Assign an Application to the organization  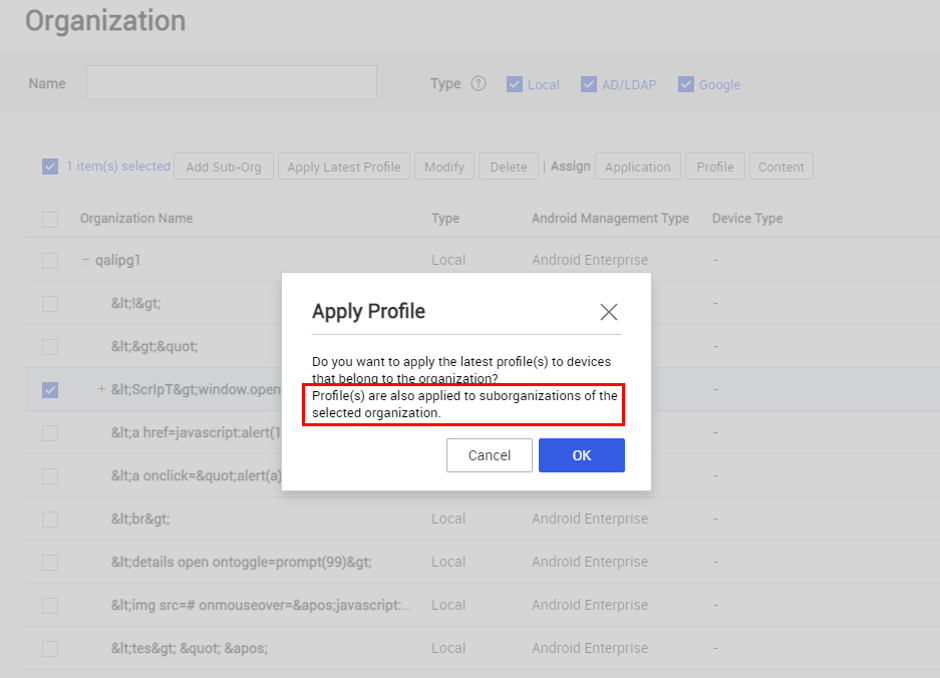(x=638, y=166)
